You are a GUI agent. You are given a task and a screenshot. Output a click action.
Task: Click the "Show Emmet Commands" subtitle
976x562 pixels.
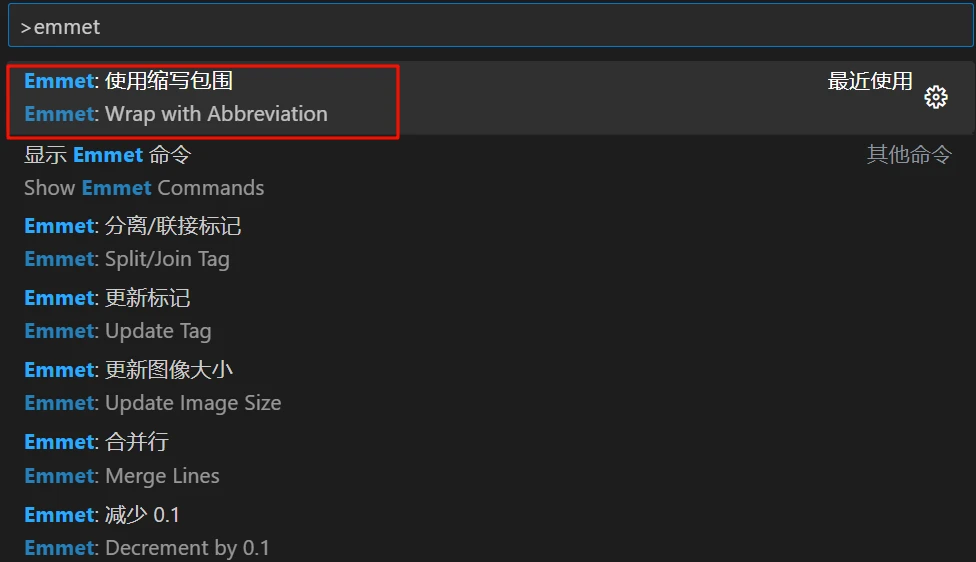coord(144,188)
